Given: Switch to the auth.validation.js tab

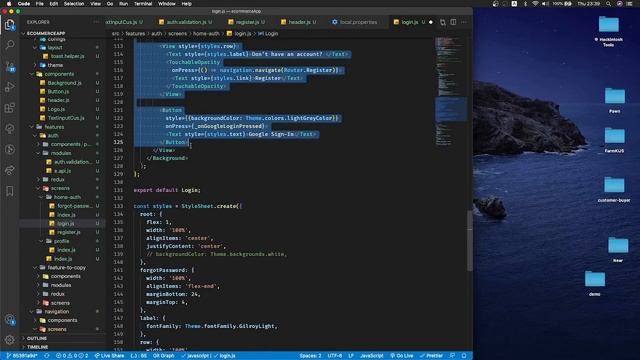Looking at the screenshot, I should point(186,22).
